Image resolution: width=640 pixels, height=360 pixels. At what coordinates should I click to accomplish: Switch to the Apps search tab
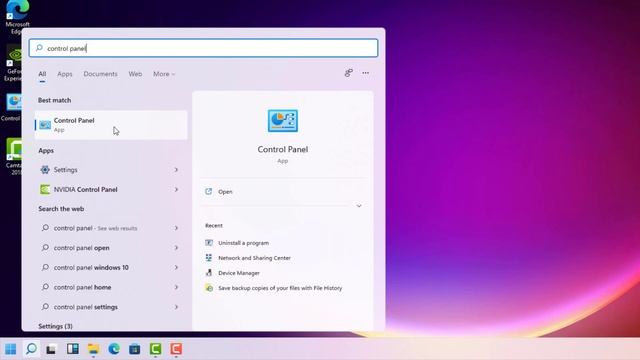pyautogui.click(x=64, y=74)
